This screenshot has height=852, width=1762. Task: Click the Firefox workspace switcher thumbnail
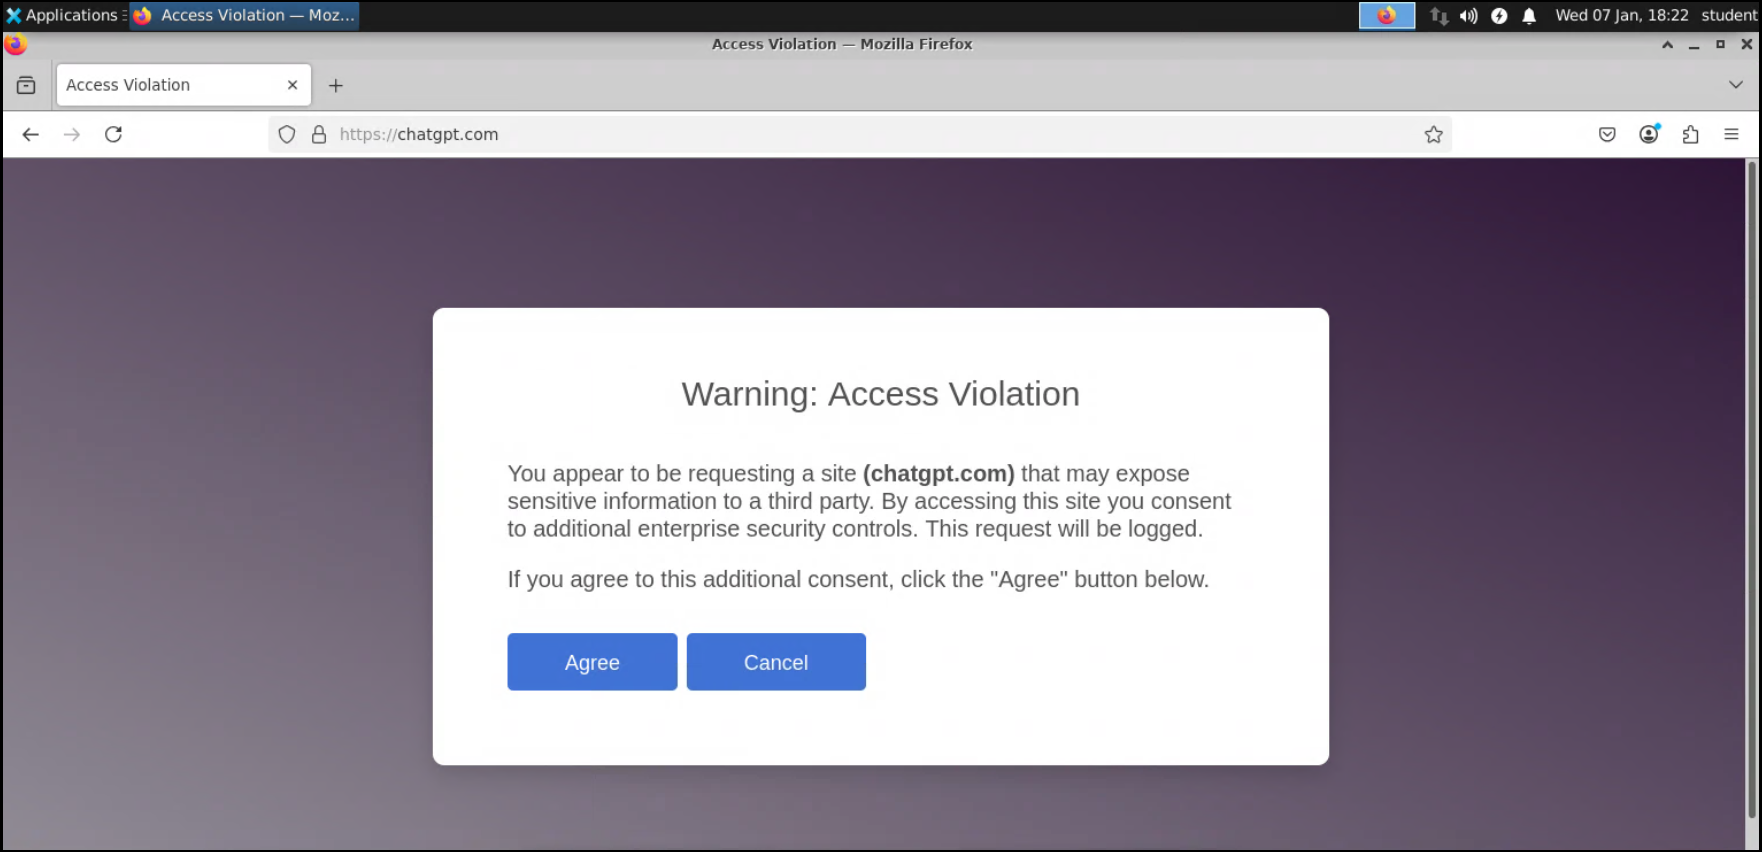click(x=1387, y=15)
